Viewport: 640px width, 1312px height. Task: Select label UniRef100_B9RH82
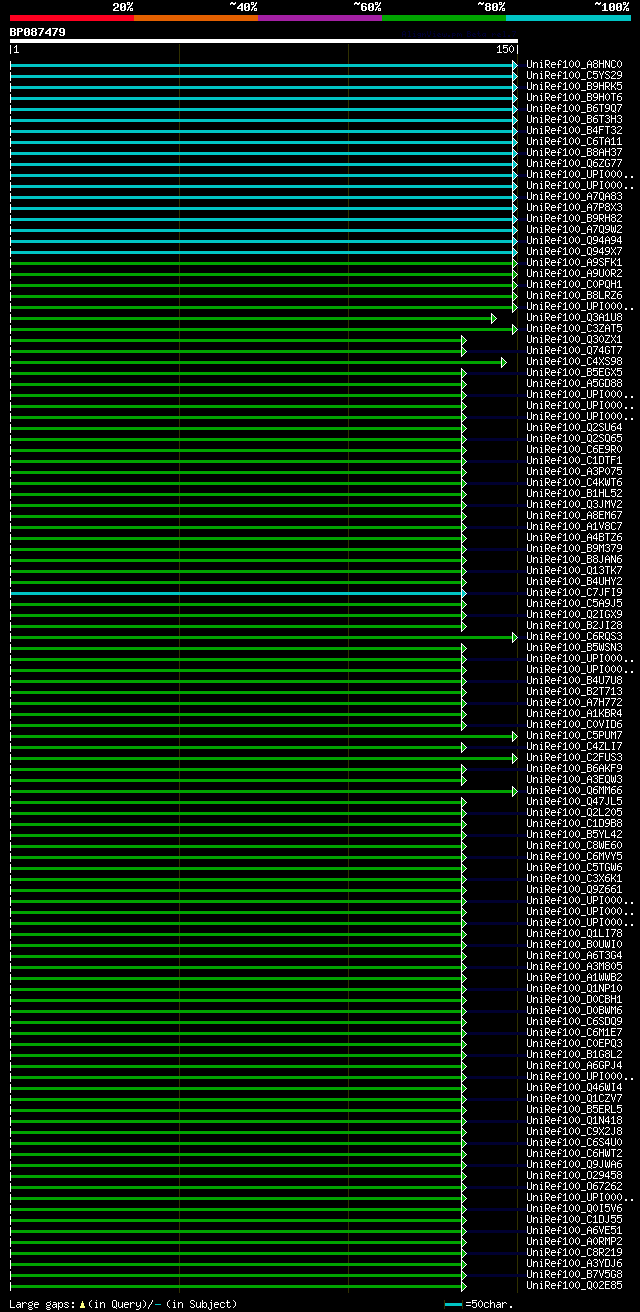574,218
